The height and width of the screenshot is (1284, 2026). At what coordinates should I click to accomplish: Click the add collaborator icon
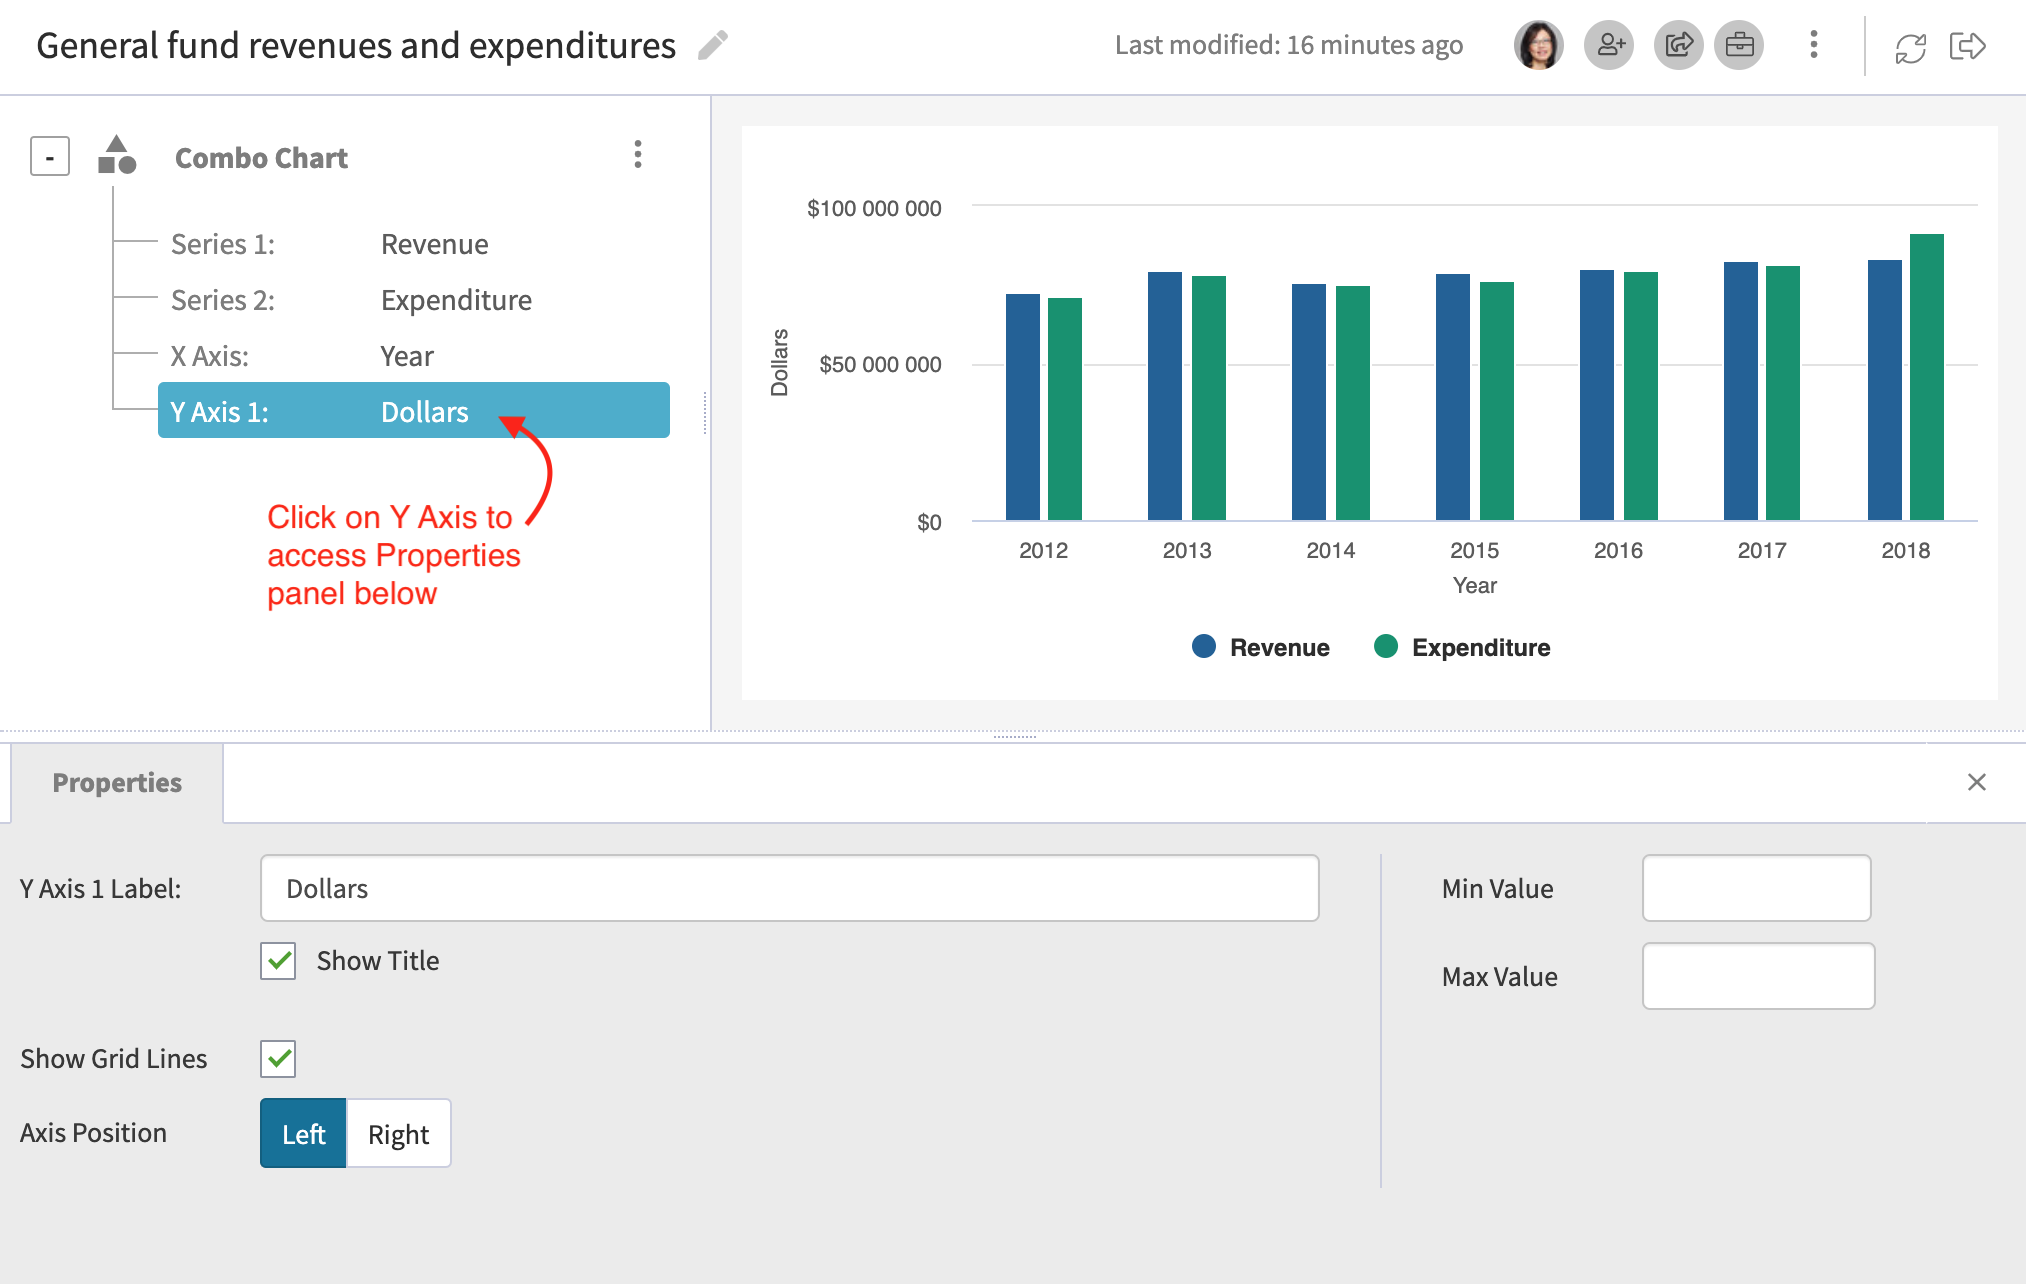pos(1609,45)
